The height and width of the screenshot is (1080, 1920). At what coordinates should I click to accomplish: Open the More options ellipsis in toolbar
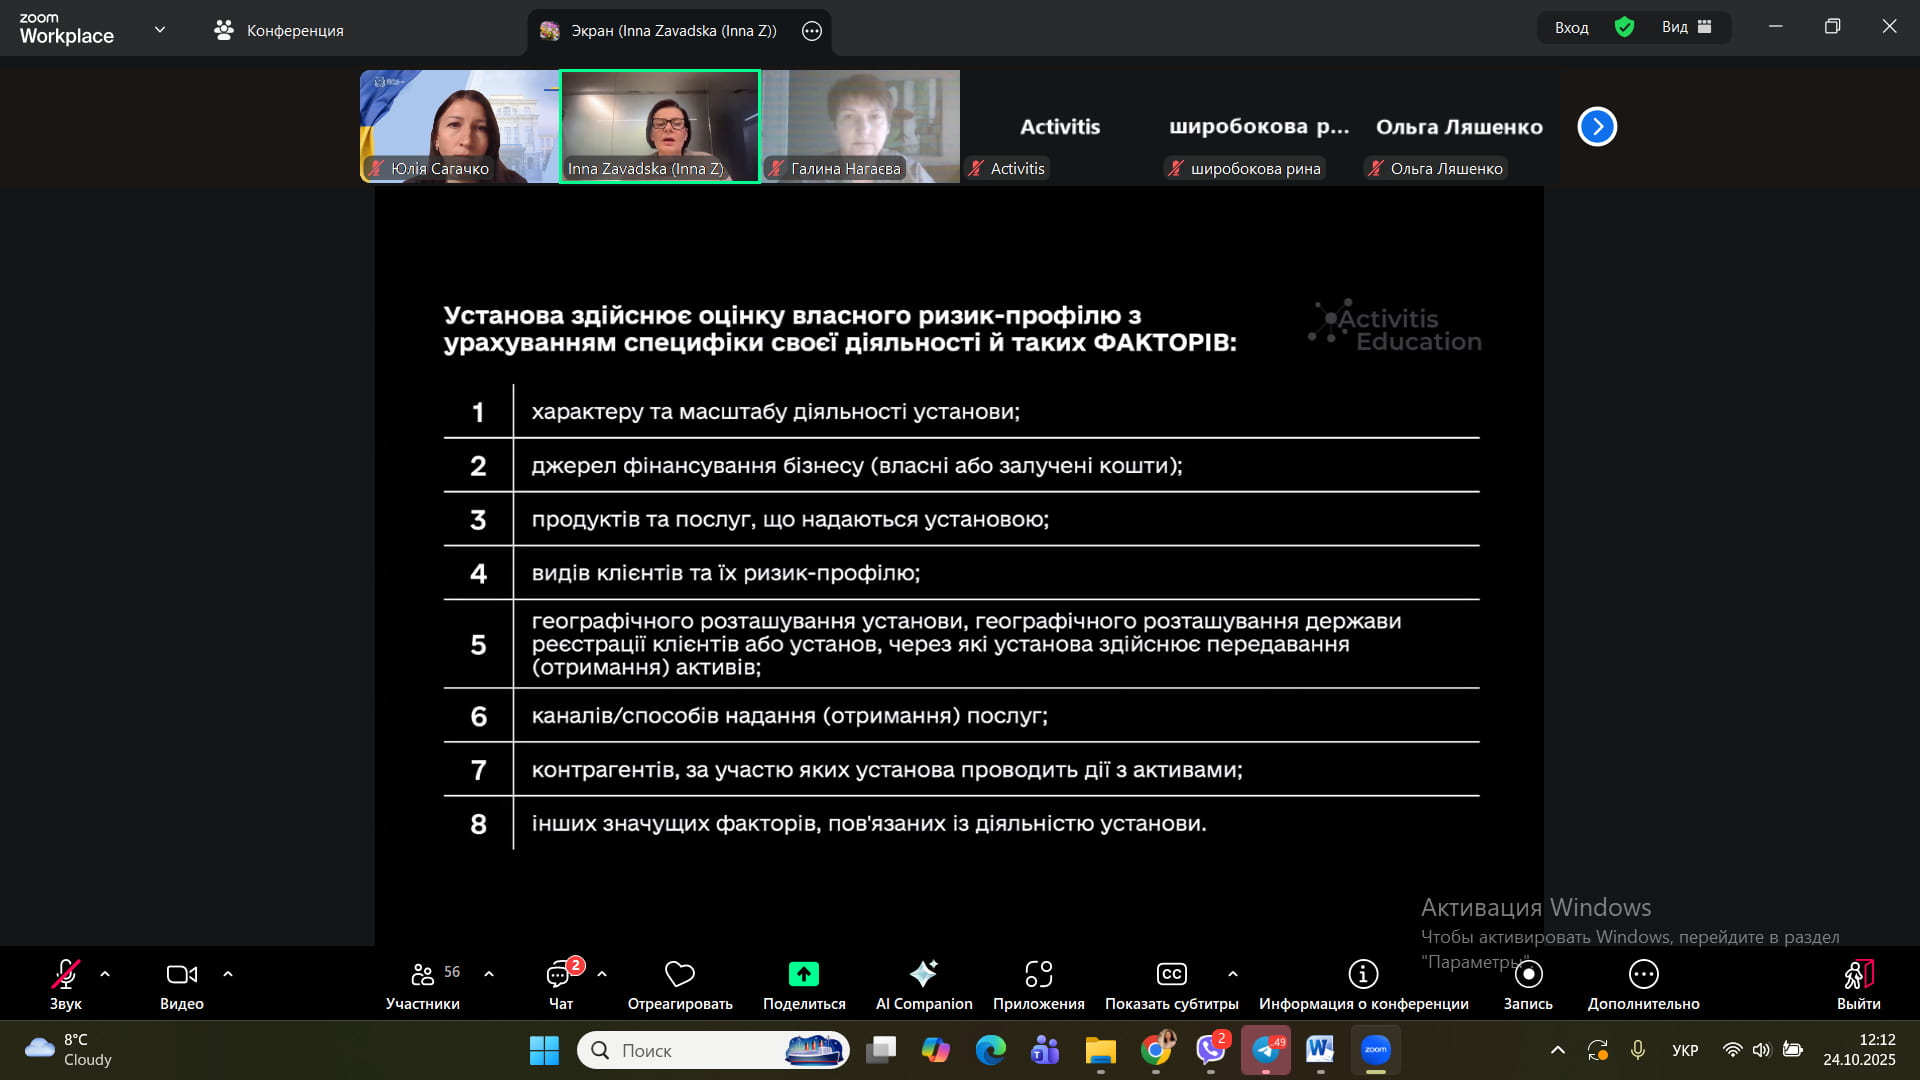(x=1643, y=974)
